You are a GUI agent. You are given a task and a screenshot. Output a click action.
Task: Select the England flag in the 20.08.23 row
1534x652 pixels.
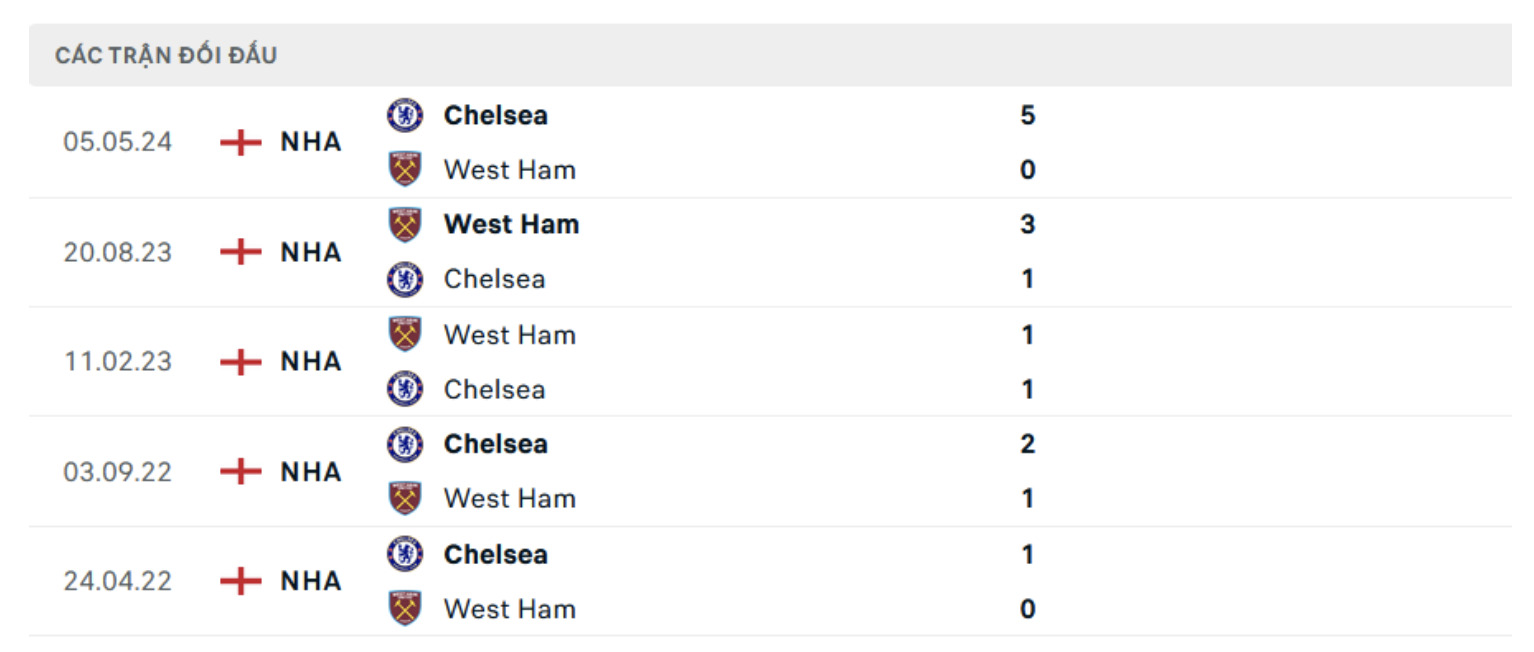(x=243, y=252)
